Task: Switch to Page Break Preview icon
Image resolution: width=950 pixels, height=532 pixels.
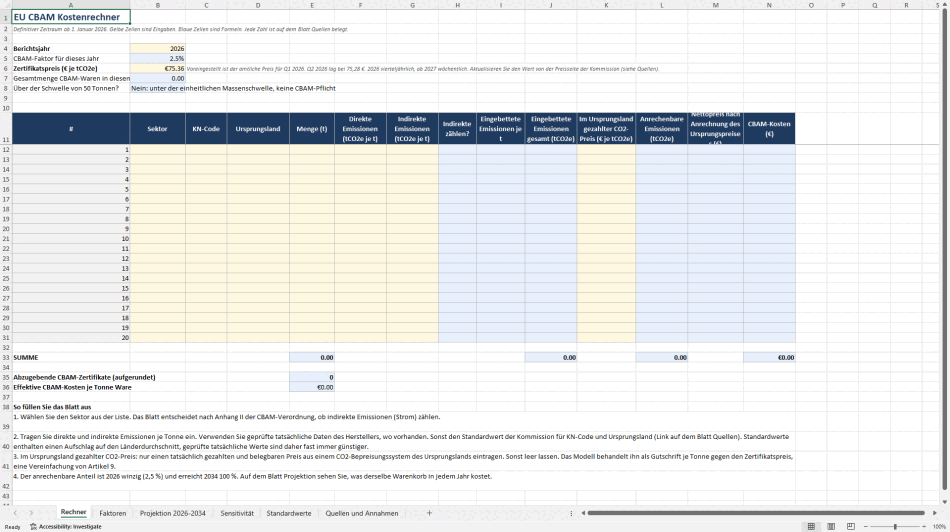Action: [851, 527]
